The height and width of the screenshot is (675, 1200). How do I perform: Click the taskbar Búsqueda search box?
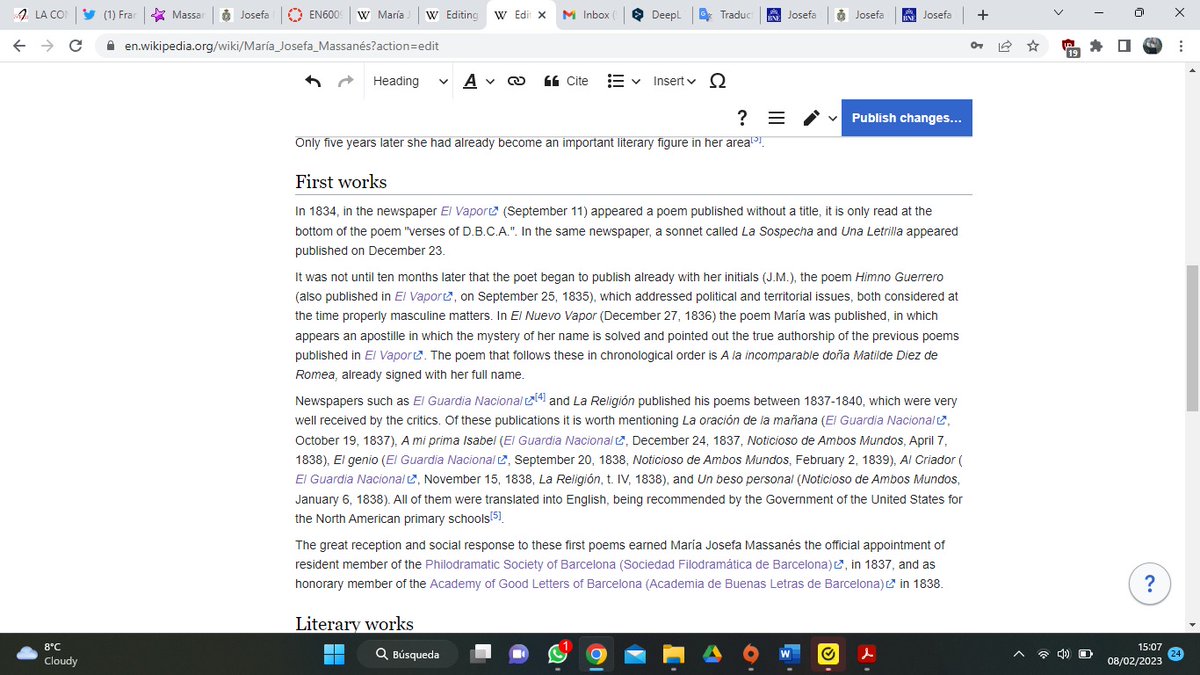(407, 654)
